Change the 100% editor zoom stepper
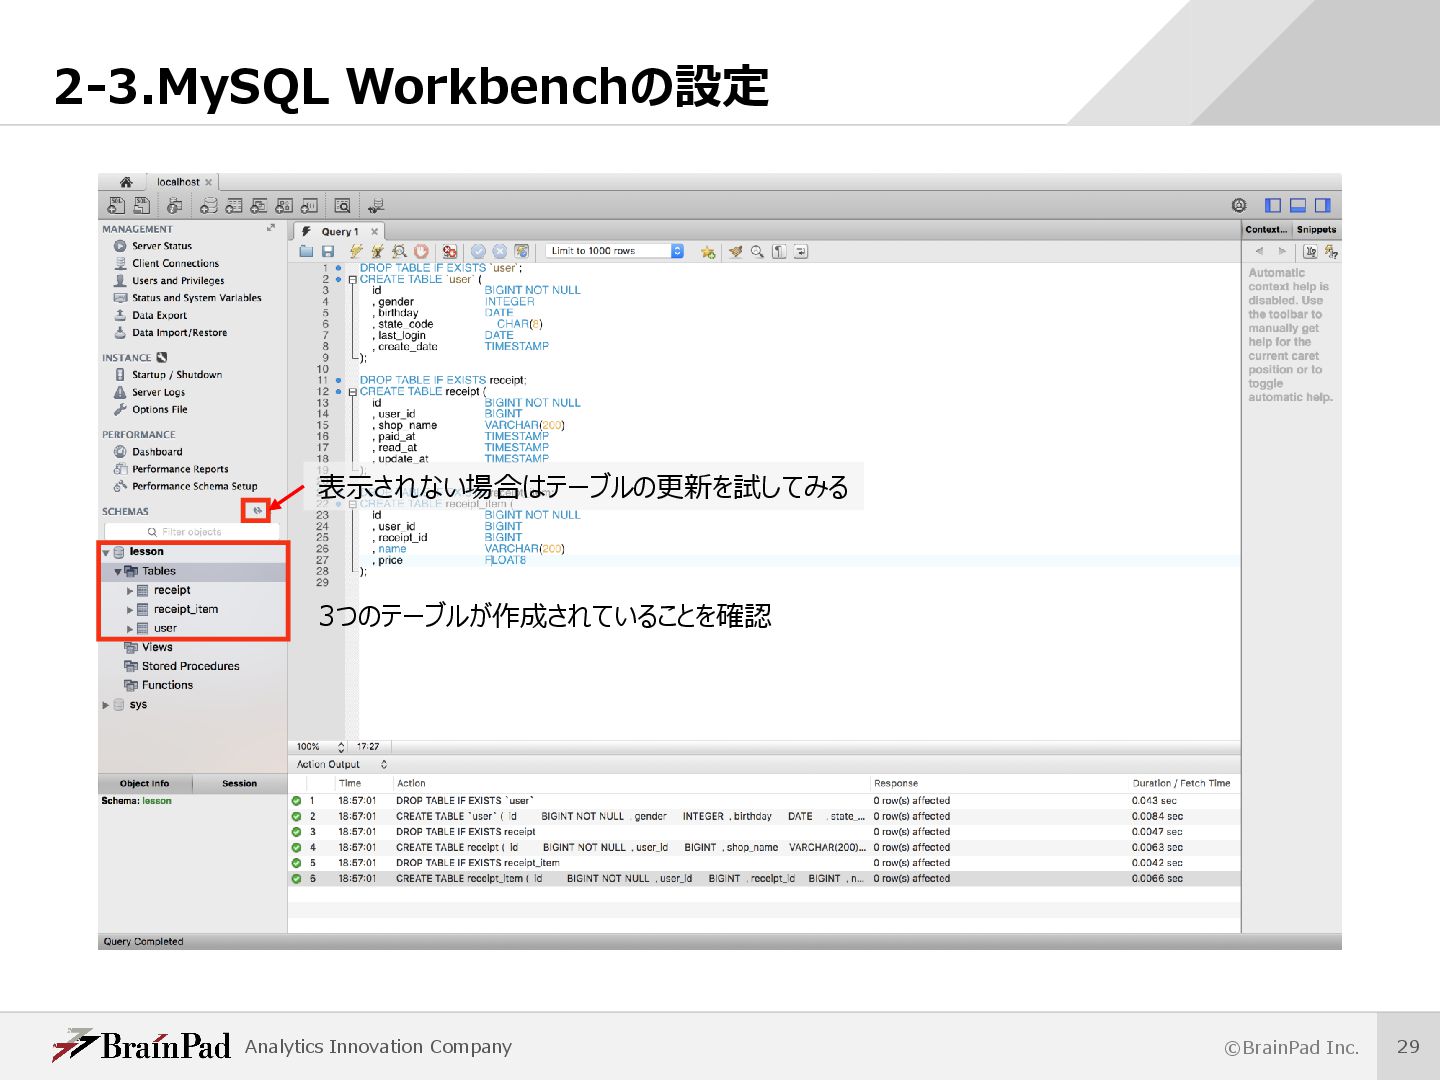This screenshot has height=1080, width=1440. (341, 747)
